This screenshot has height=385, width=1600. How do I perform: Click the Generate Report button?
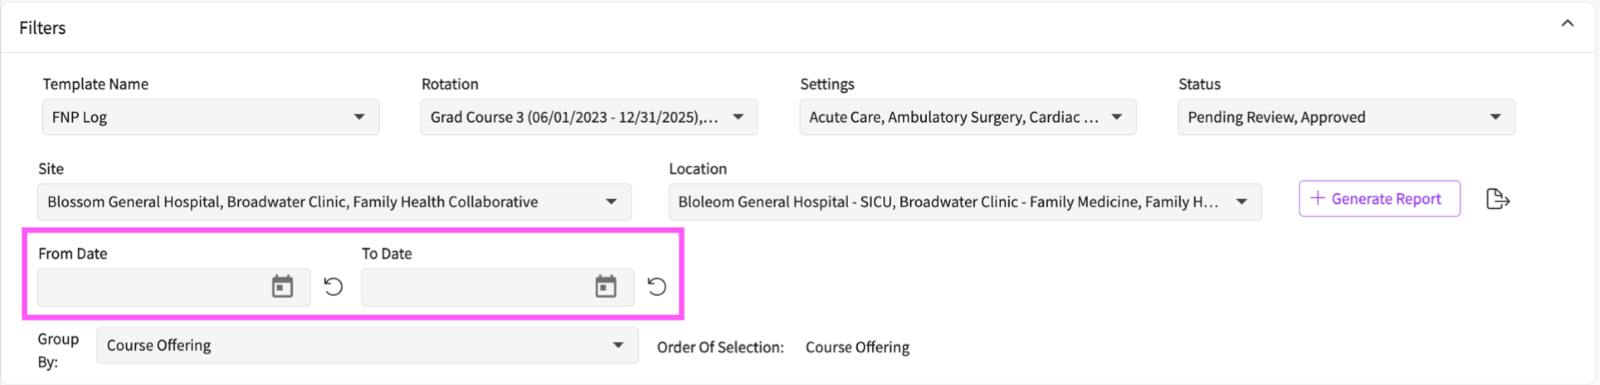(1379, 199)
